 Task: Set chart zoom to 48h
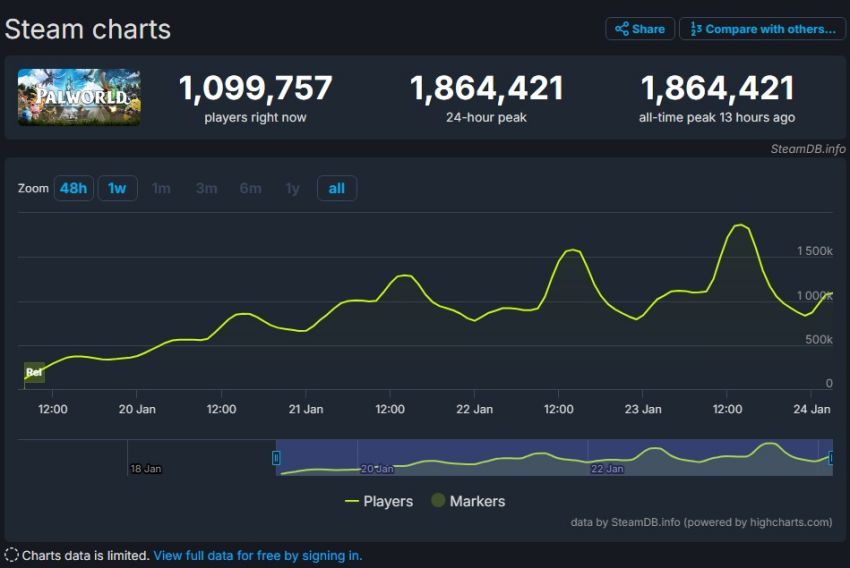point(73,188)
